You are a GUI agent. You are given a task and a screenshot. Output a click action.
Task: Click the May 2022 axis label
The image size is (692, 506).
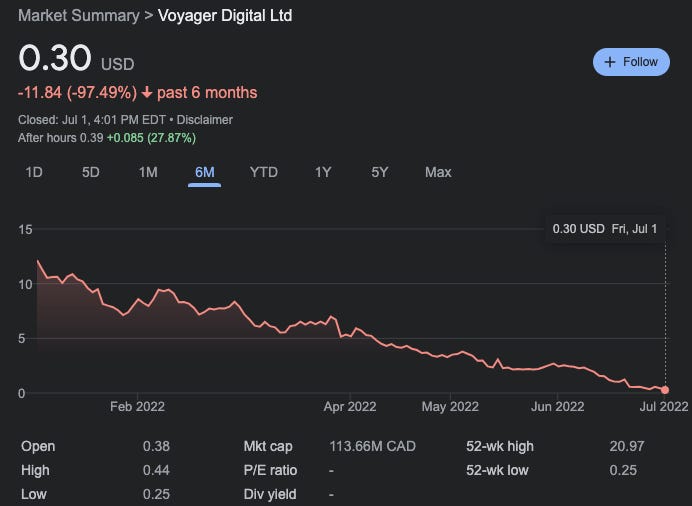pyautogui.click(x=450, y=406)
